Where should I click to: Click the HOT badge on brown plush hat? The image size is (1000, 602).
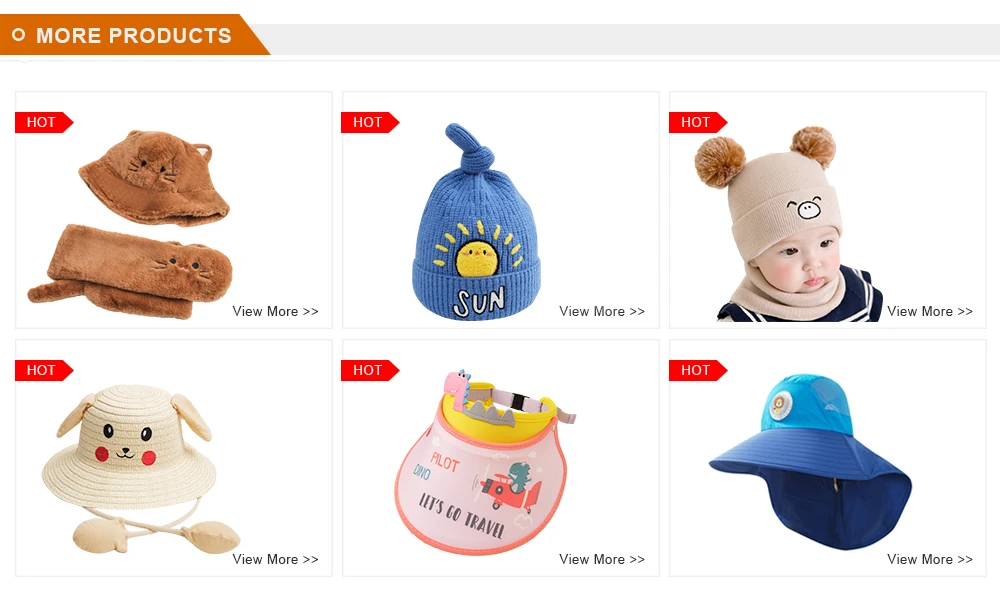44,122
